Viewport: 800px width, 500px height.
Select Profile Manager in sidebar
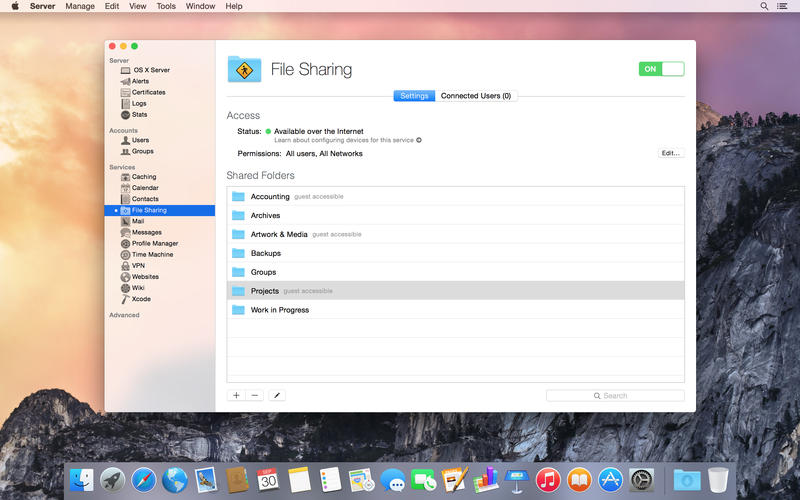click(x=155, y=243)
